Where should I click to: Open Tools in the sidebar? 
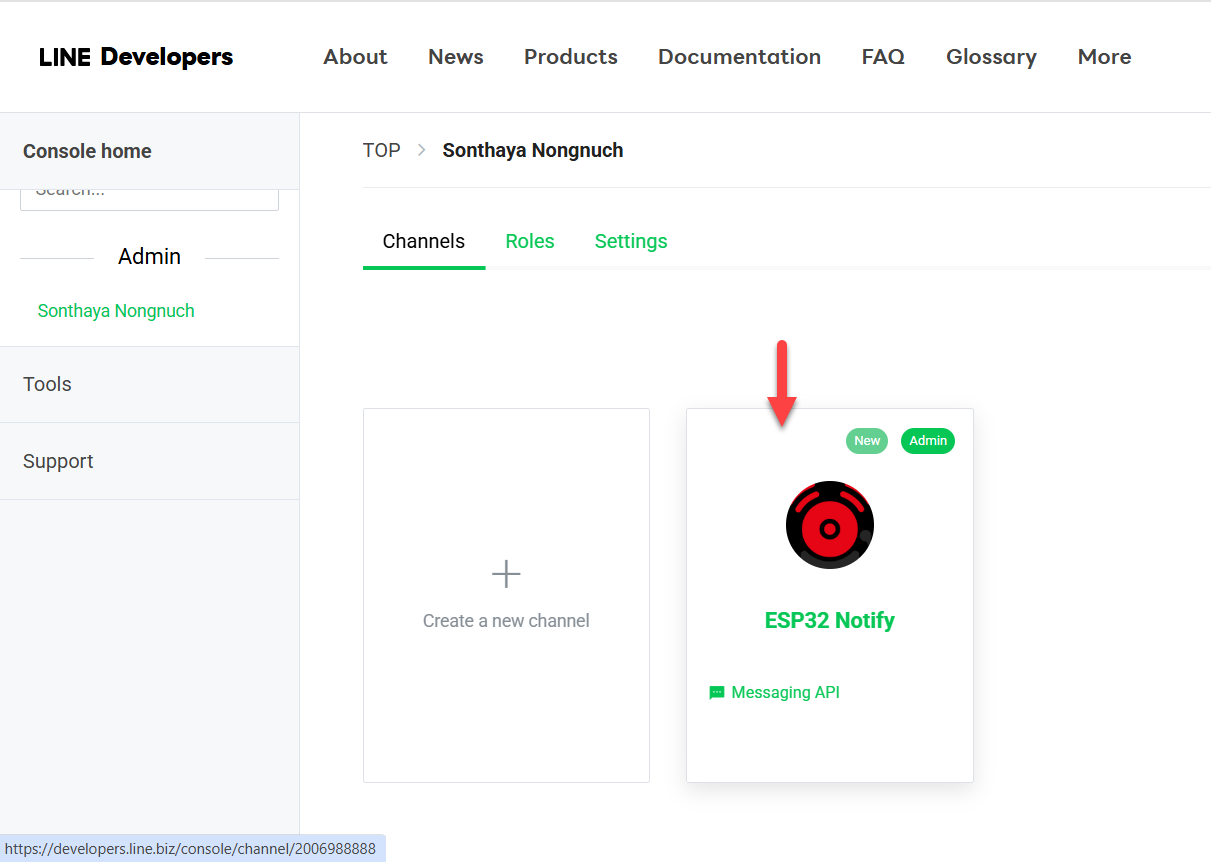pyautogui.click(x=149, y=384)
